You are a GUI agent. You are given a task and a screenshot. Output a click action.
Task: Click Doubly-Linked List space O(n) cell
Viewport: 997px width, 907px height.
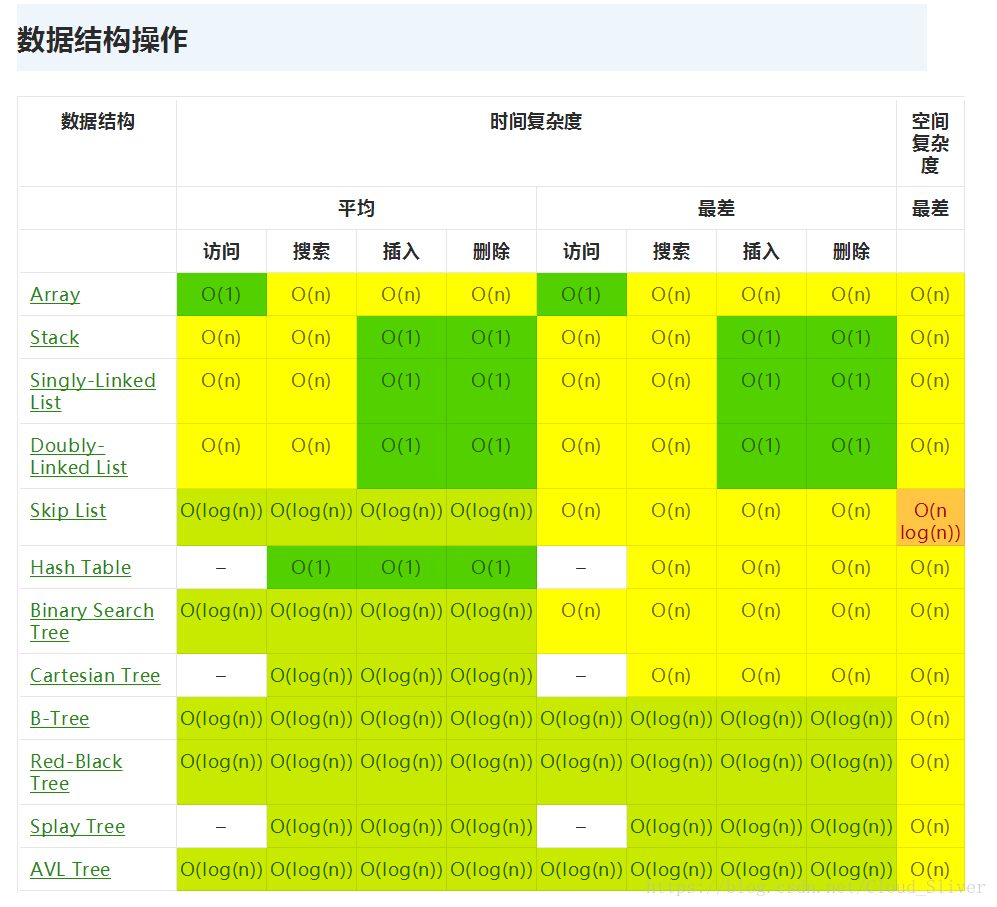[x=930, y=456]
